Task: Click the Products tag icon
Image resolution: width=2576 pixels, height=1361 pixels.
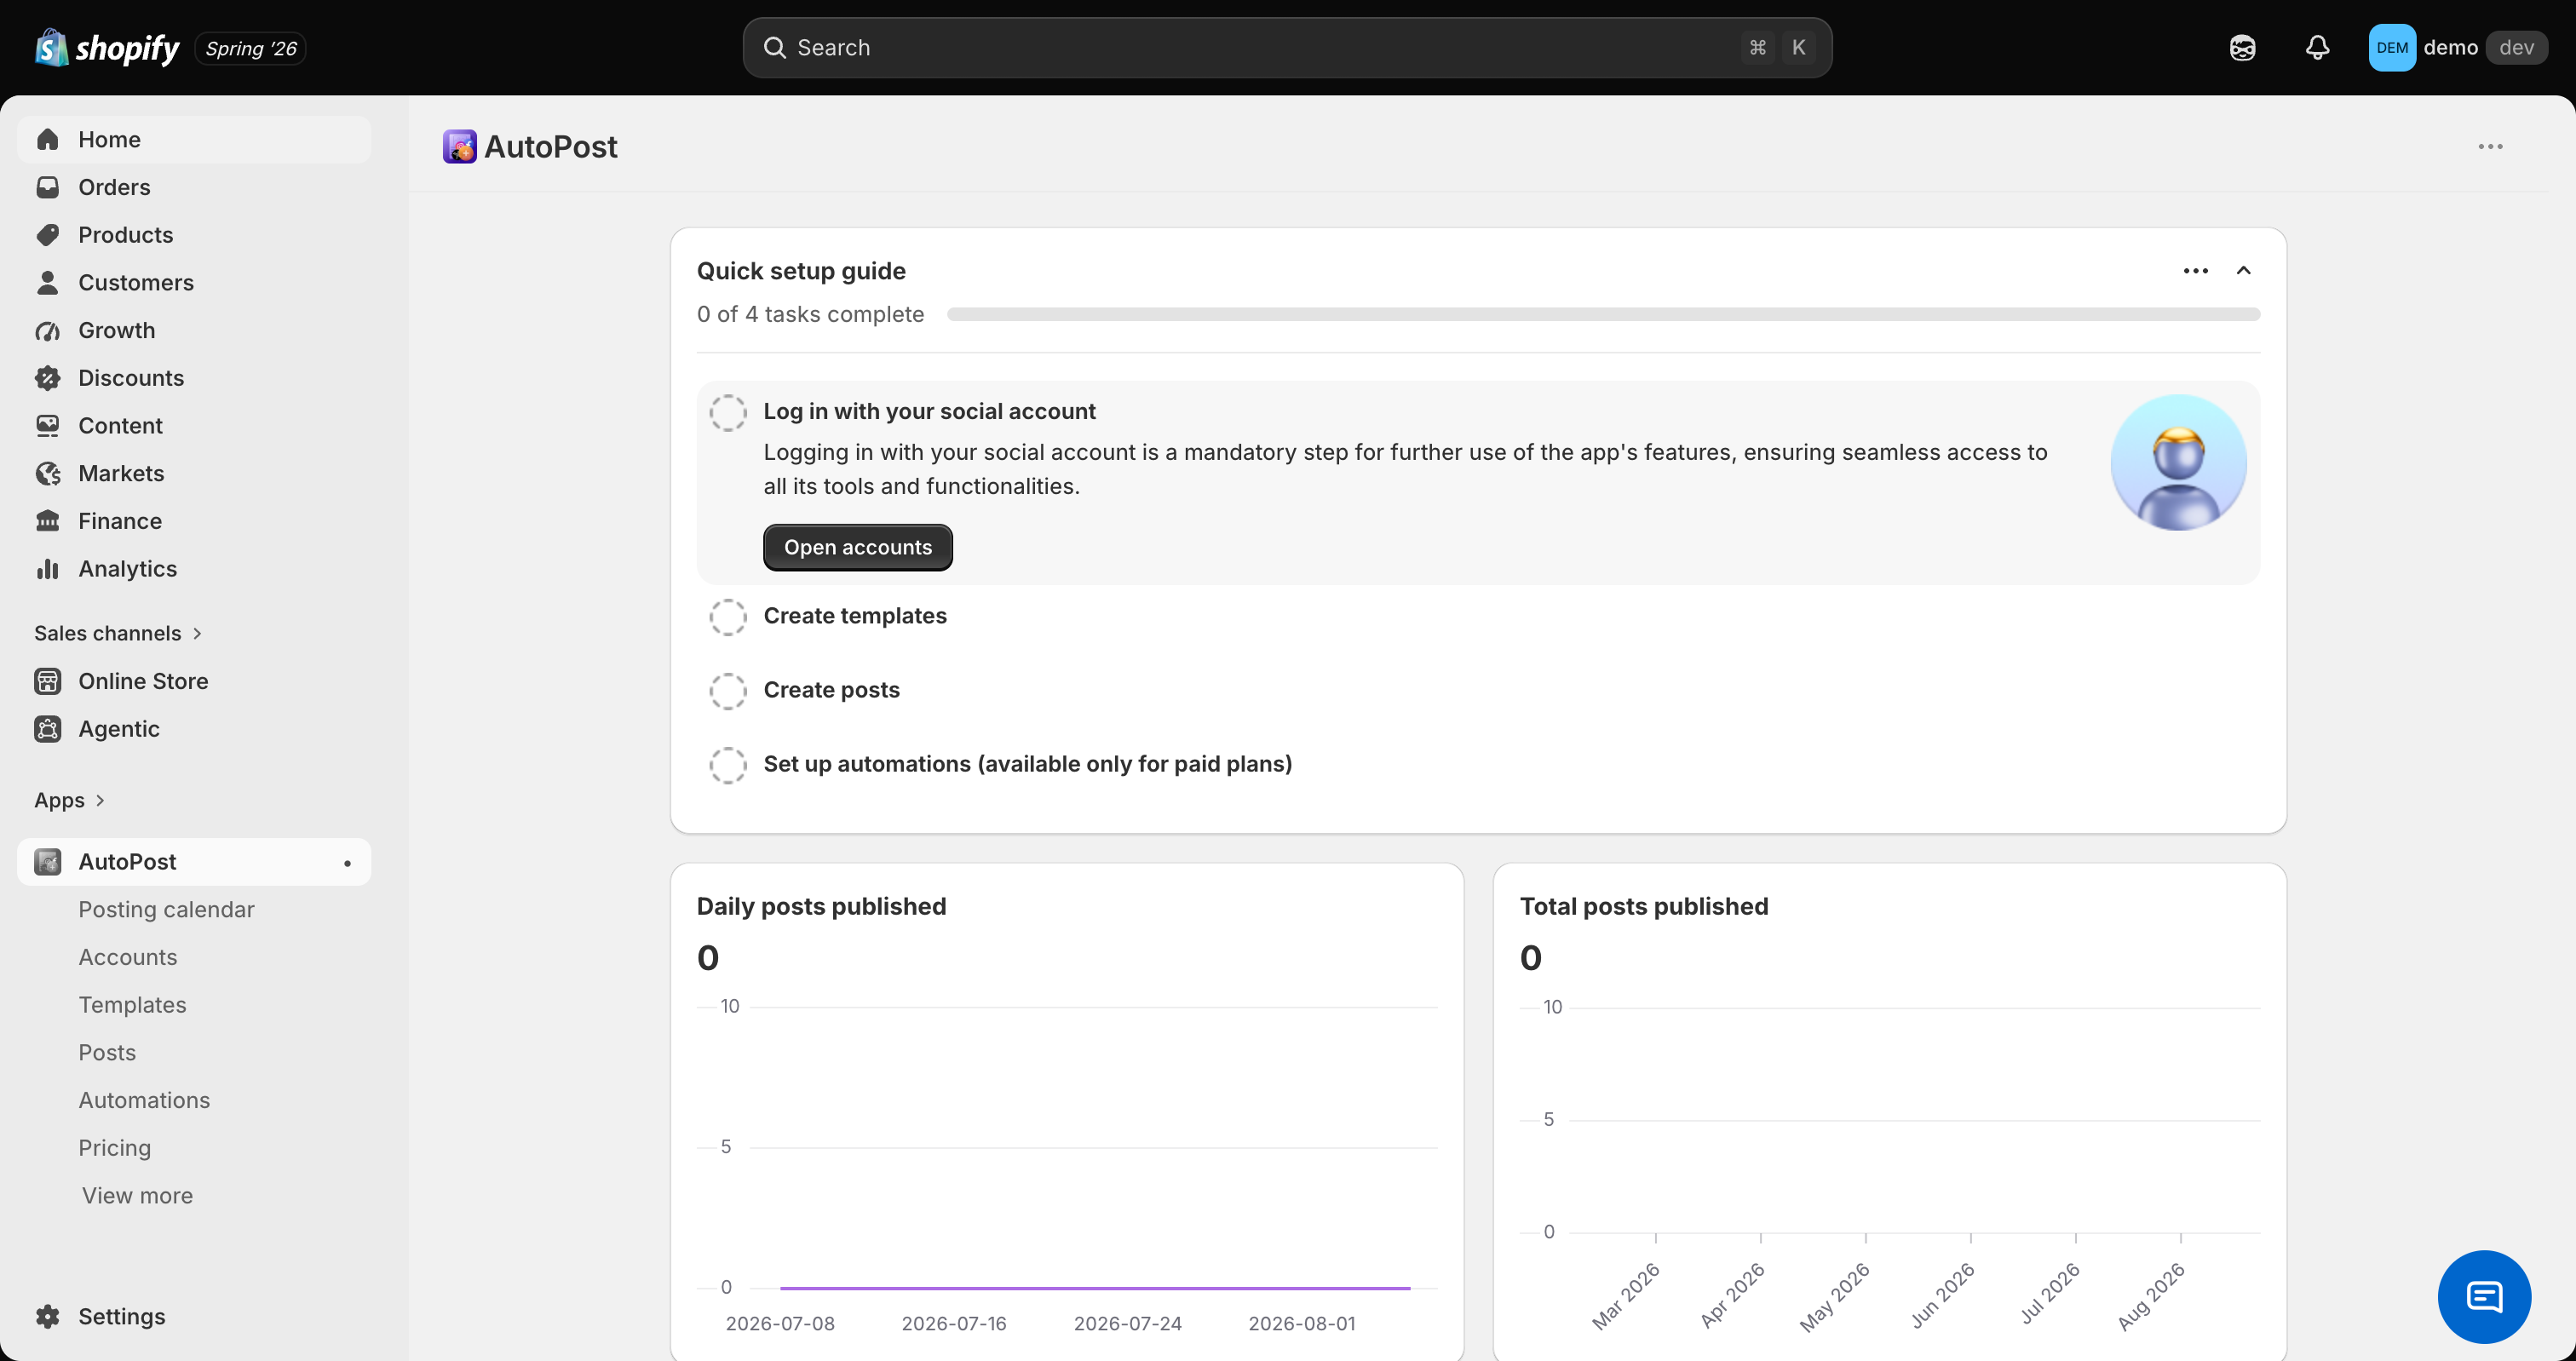Action: [x=48, y=235]
